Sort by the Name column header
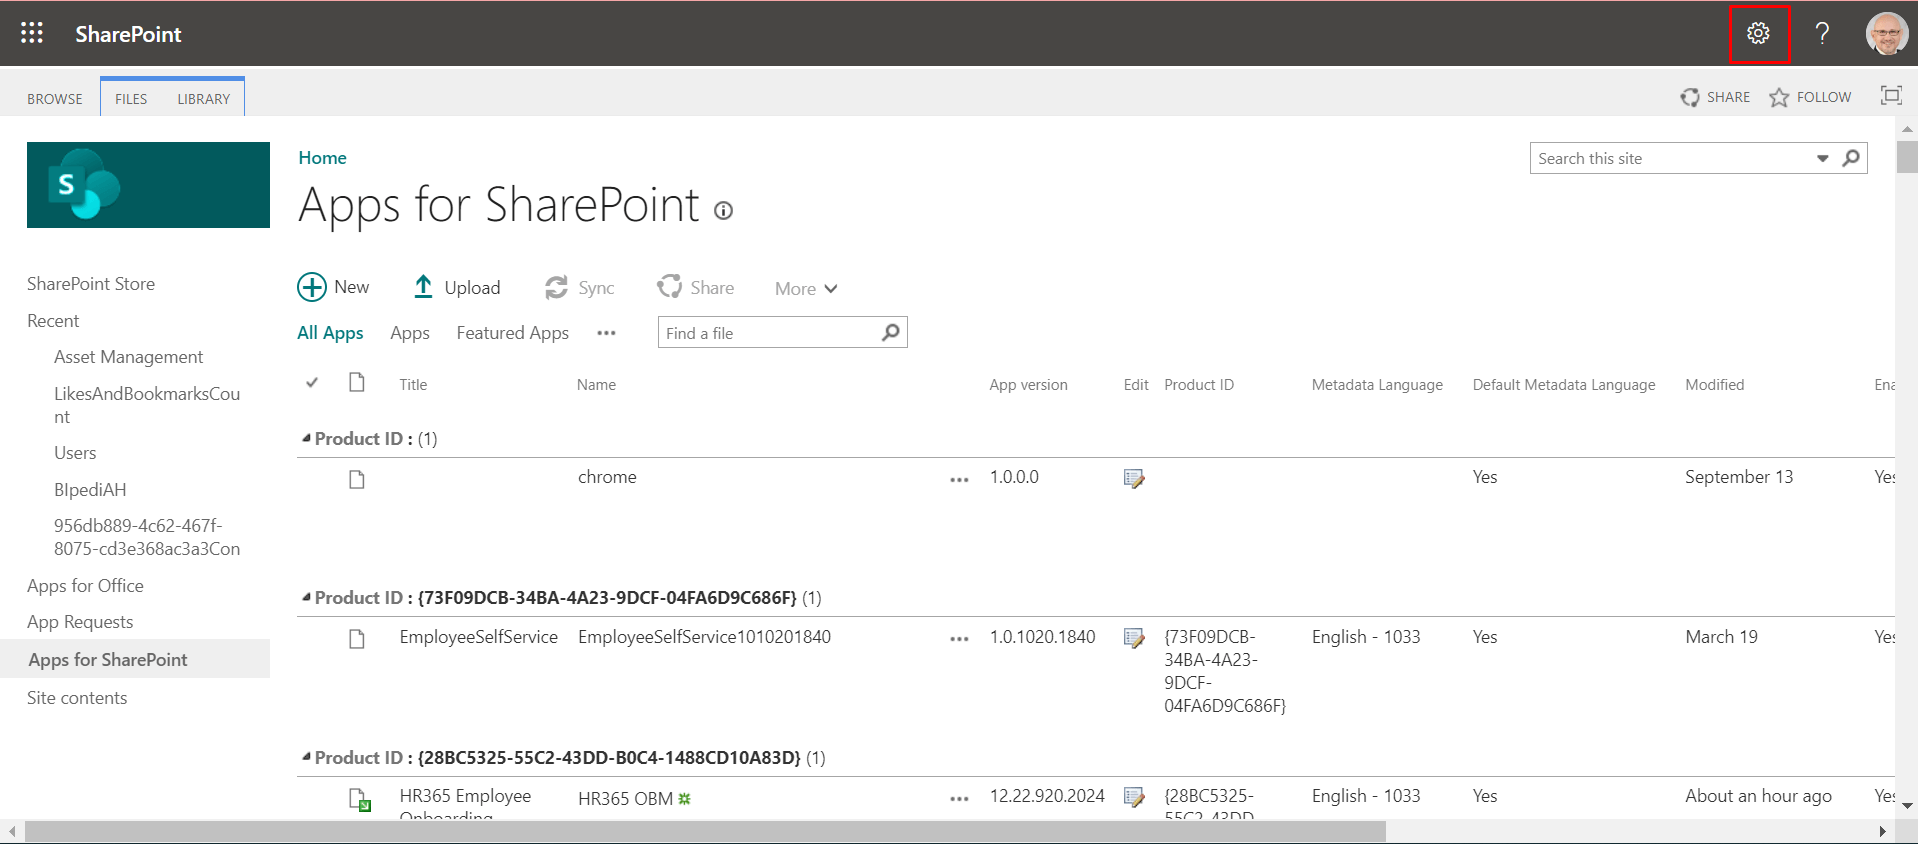 (596, 385)
